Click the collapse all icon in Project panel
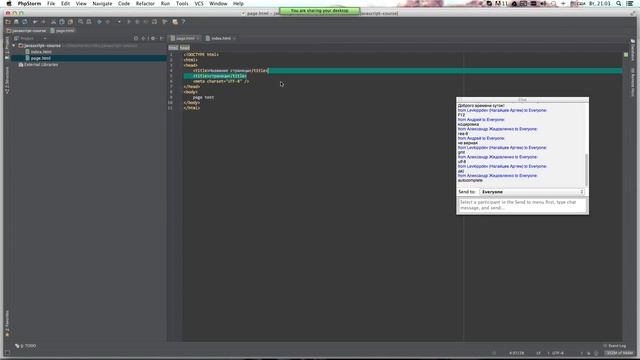The height and width of the screenshot is (360, 640). coord(143,38)
